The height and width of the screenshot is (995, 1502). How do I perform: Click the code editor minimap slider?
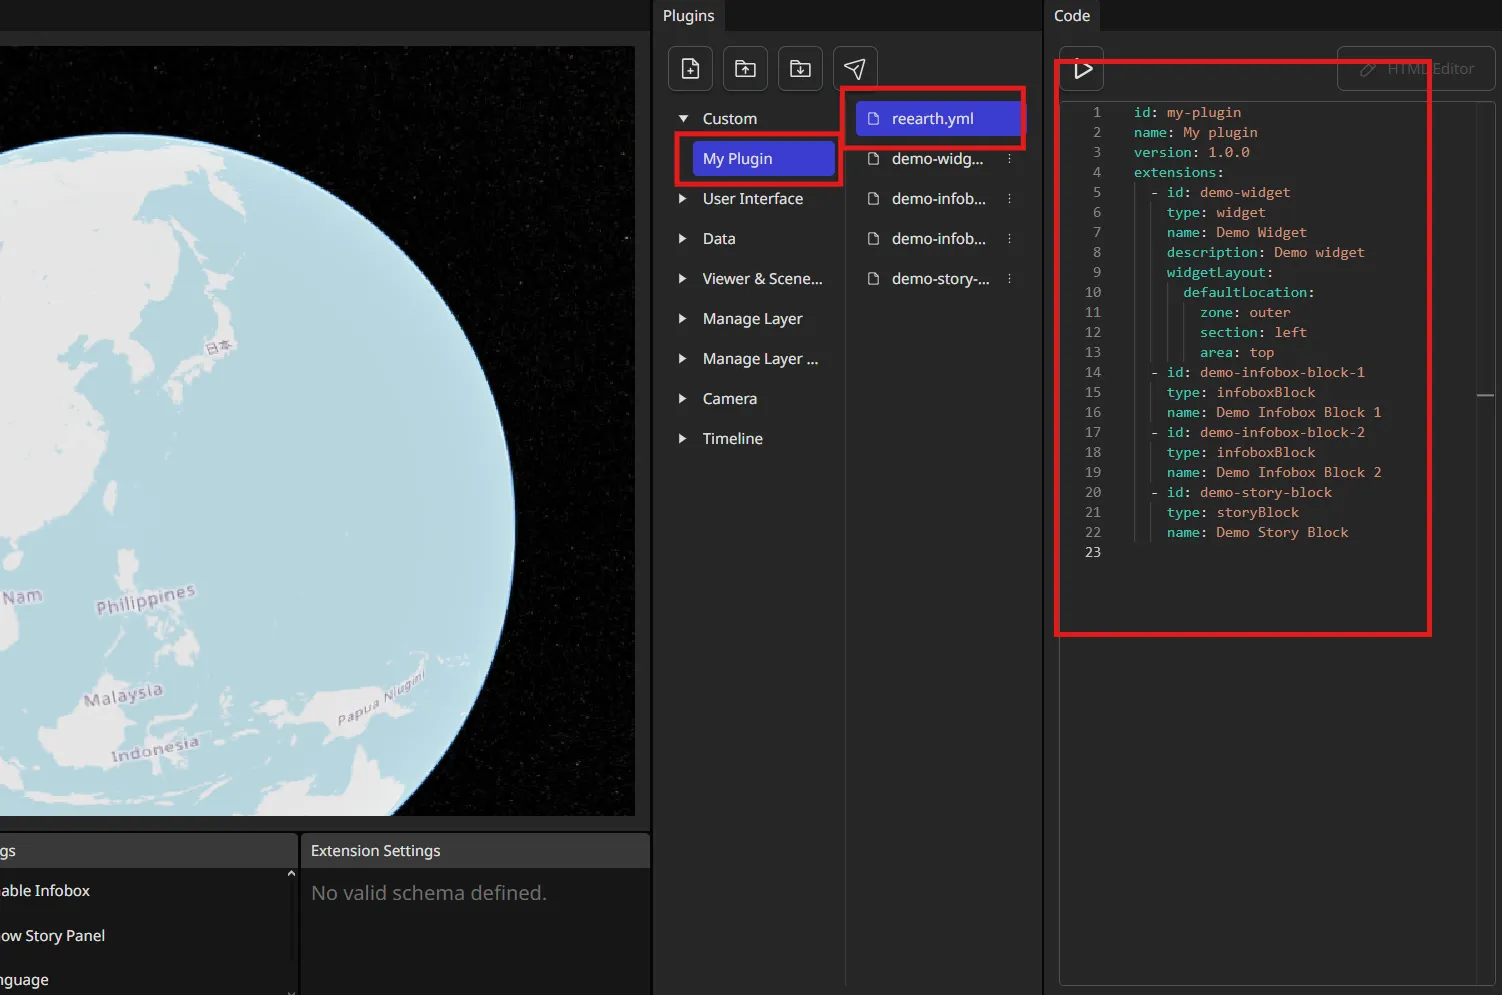1486,396
